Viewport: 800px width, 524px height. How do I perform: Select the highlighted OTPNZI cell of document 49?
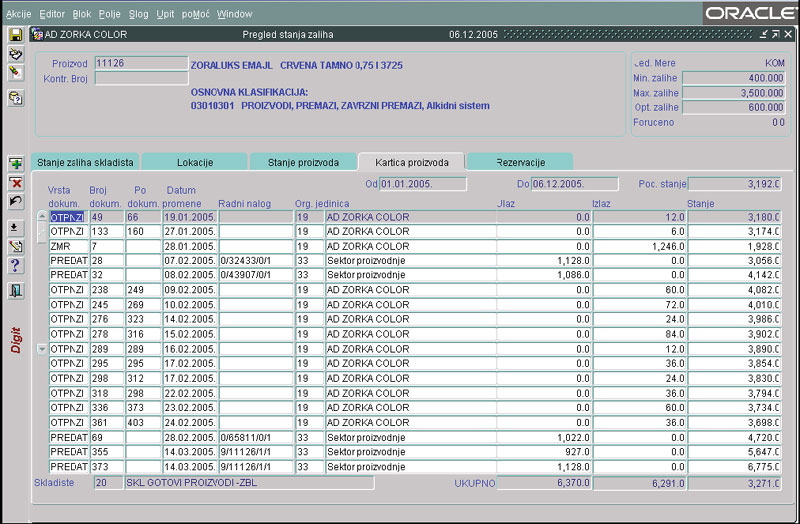[x=68, y=217]
